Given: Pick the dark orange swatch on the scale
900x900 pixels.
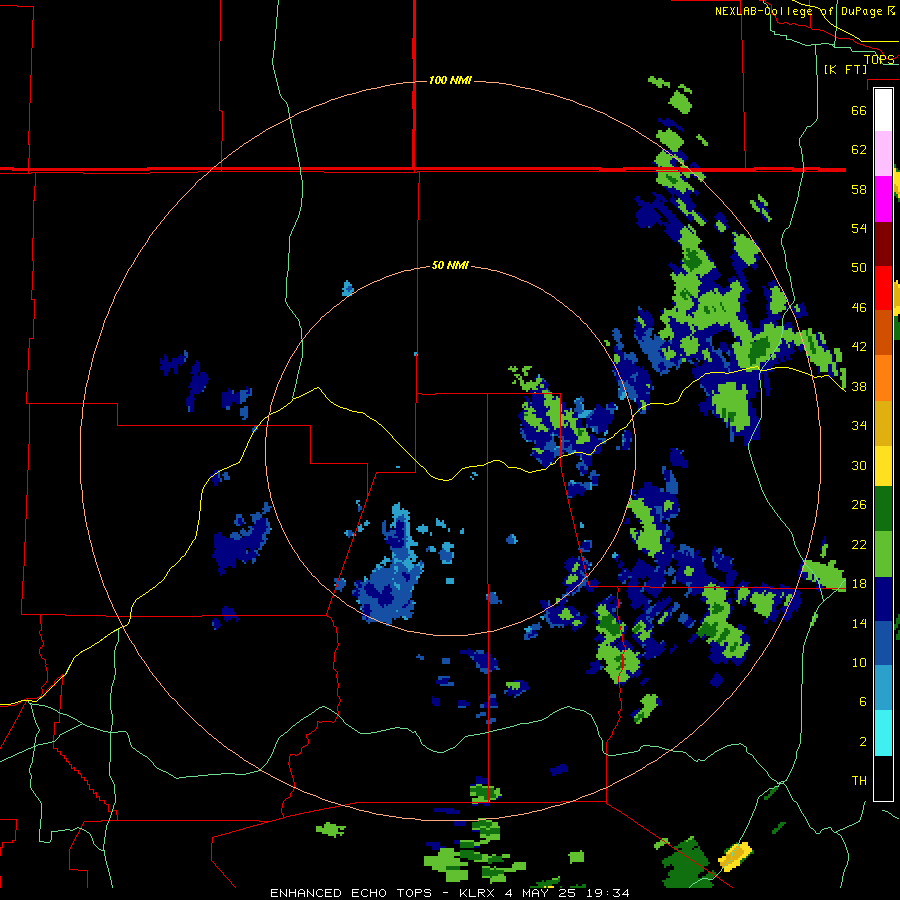Looking at the screenshot, I should tap(883, 333).
